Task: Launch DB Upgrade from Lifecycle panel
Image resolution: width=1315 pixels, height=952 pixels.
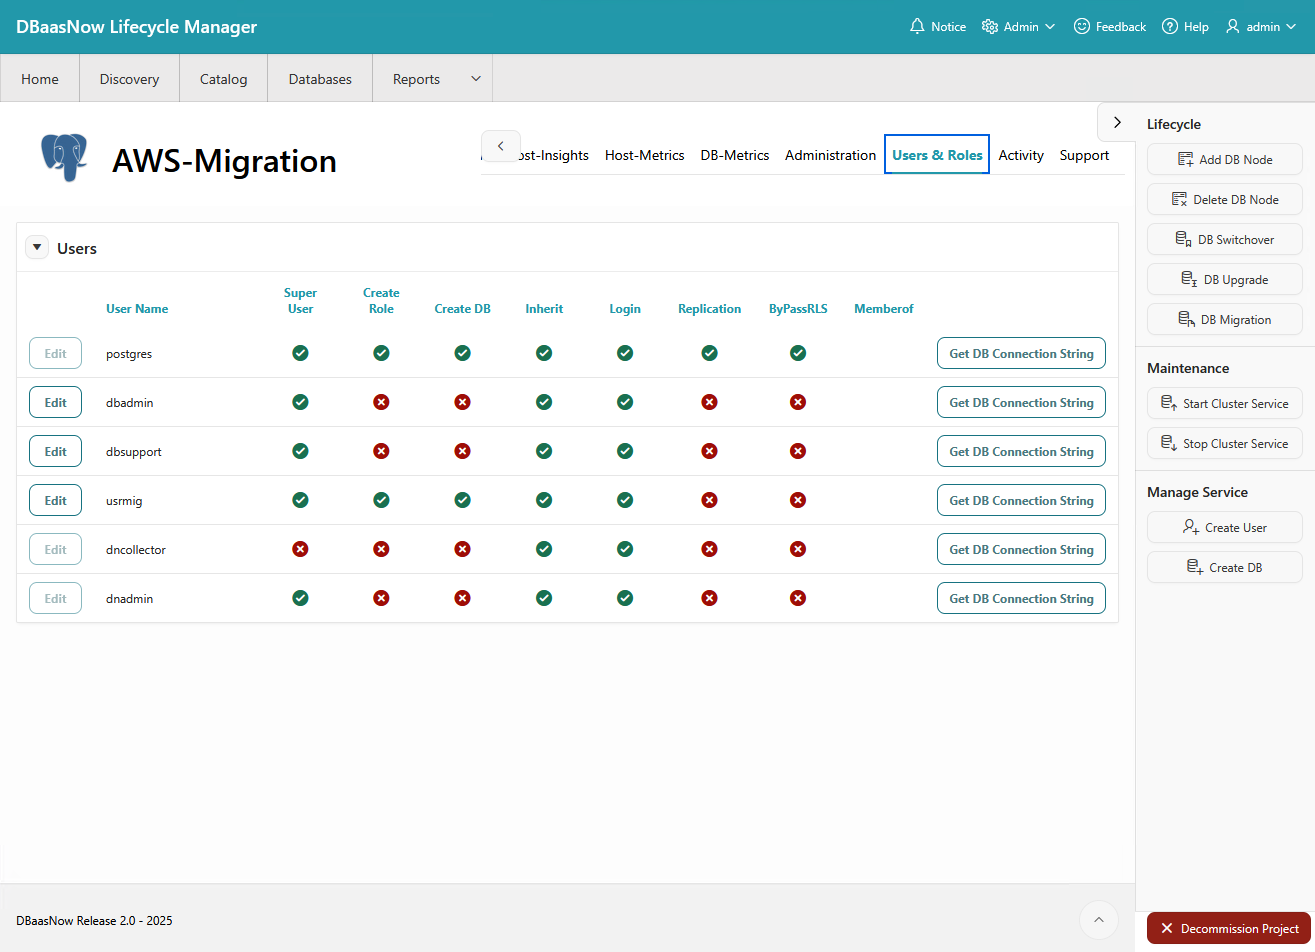Action: pyautogui.click(x=1224, y=280)
